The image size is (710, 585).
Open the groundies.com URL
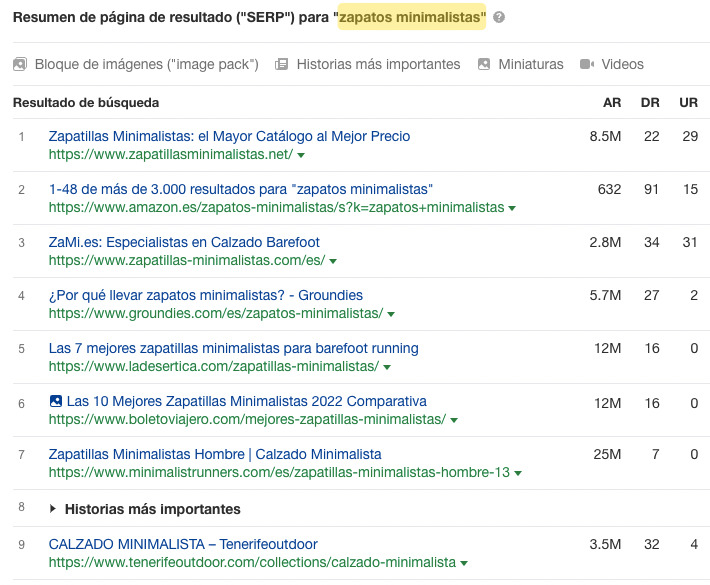pos(216,313)
